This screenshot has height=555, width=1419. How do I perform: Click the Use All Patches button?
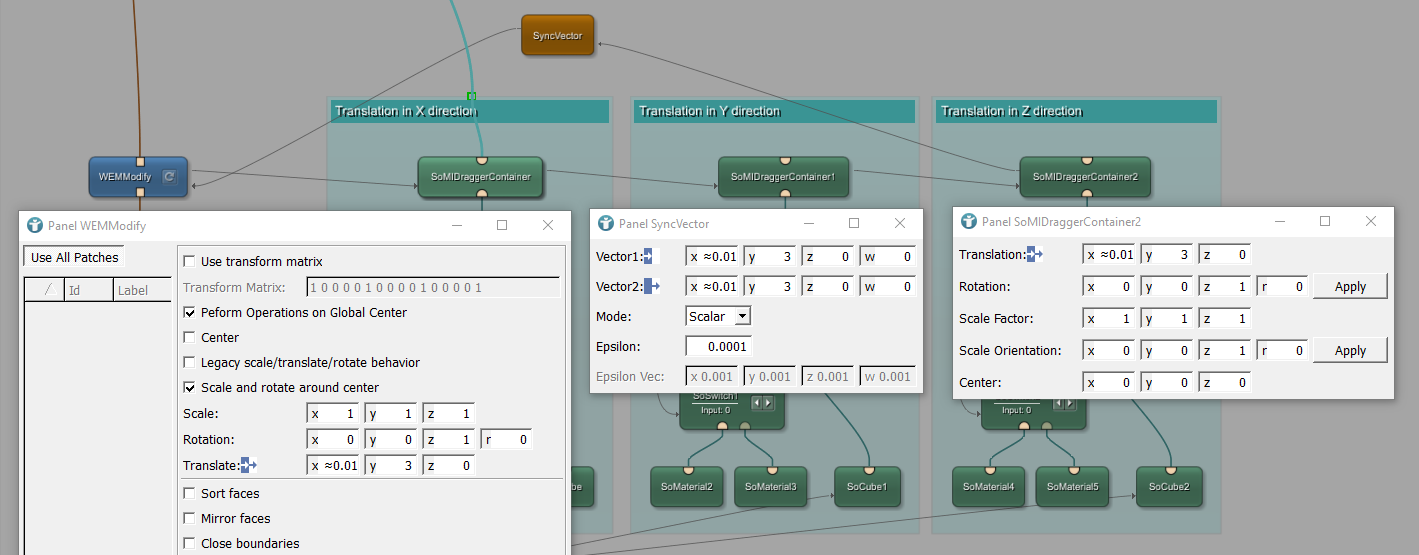pyautogui.click(x=74, y=257)
